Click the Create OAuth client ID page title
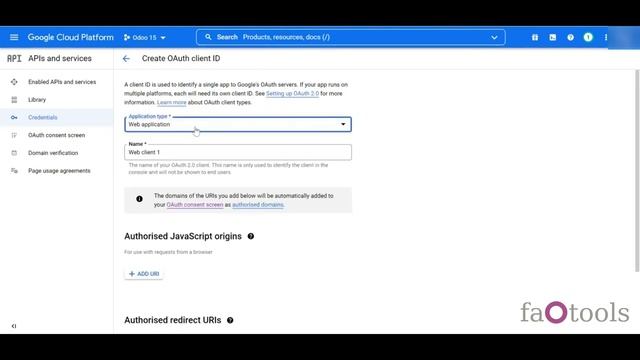 point(181,58)
